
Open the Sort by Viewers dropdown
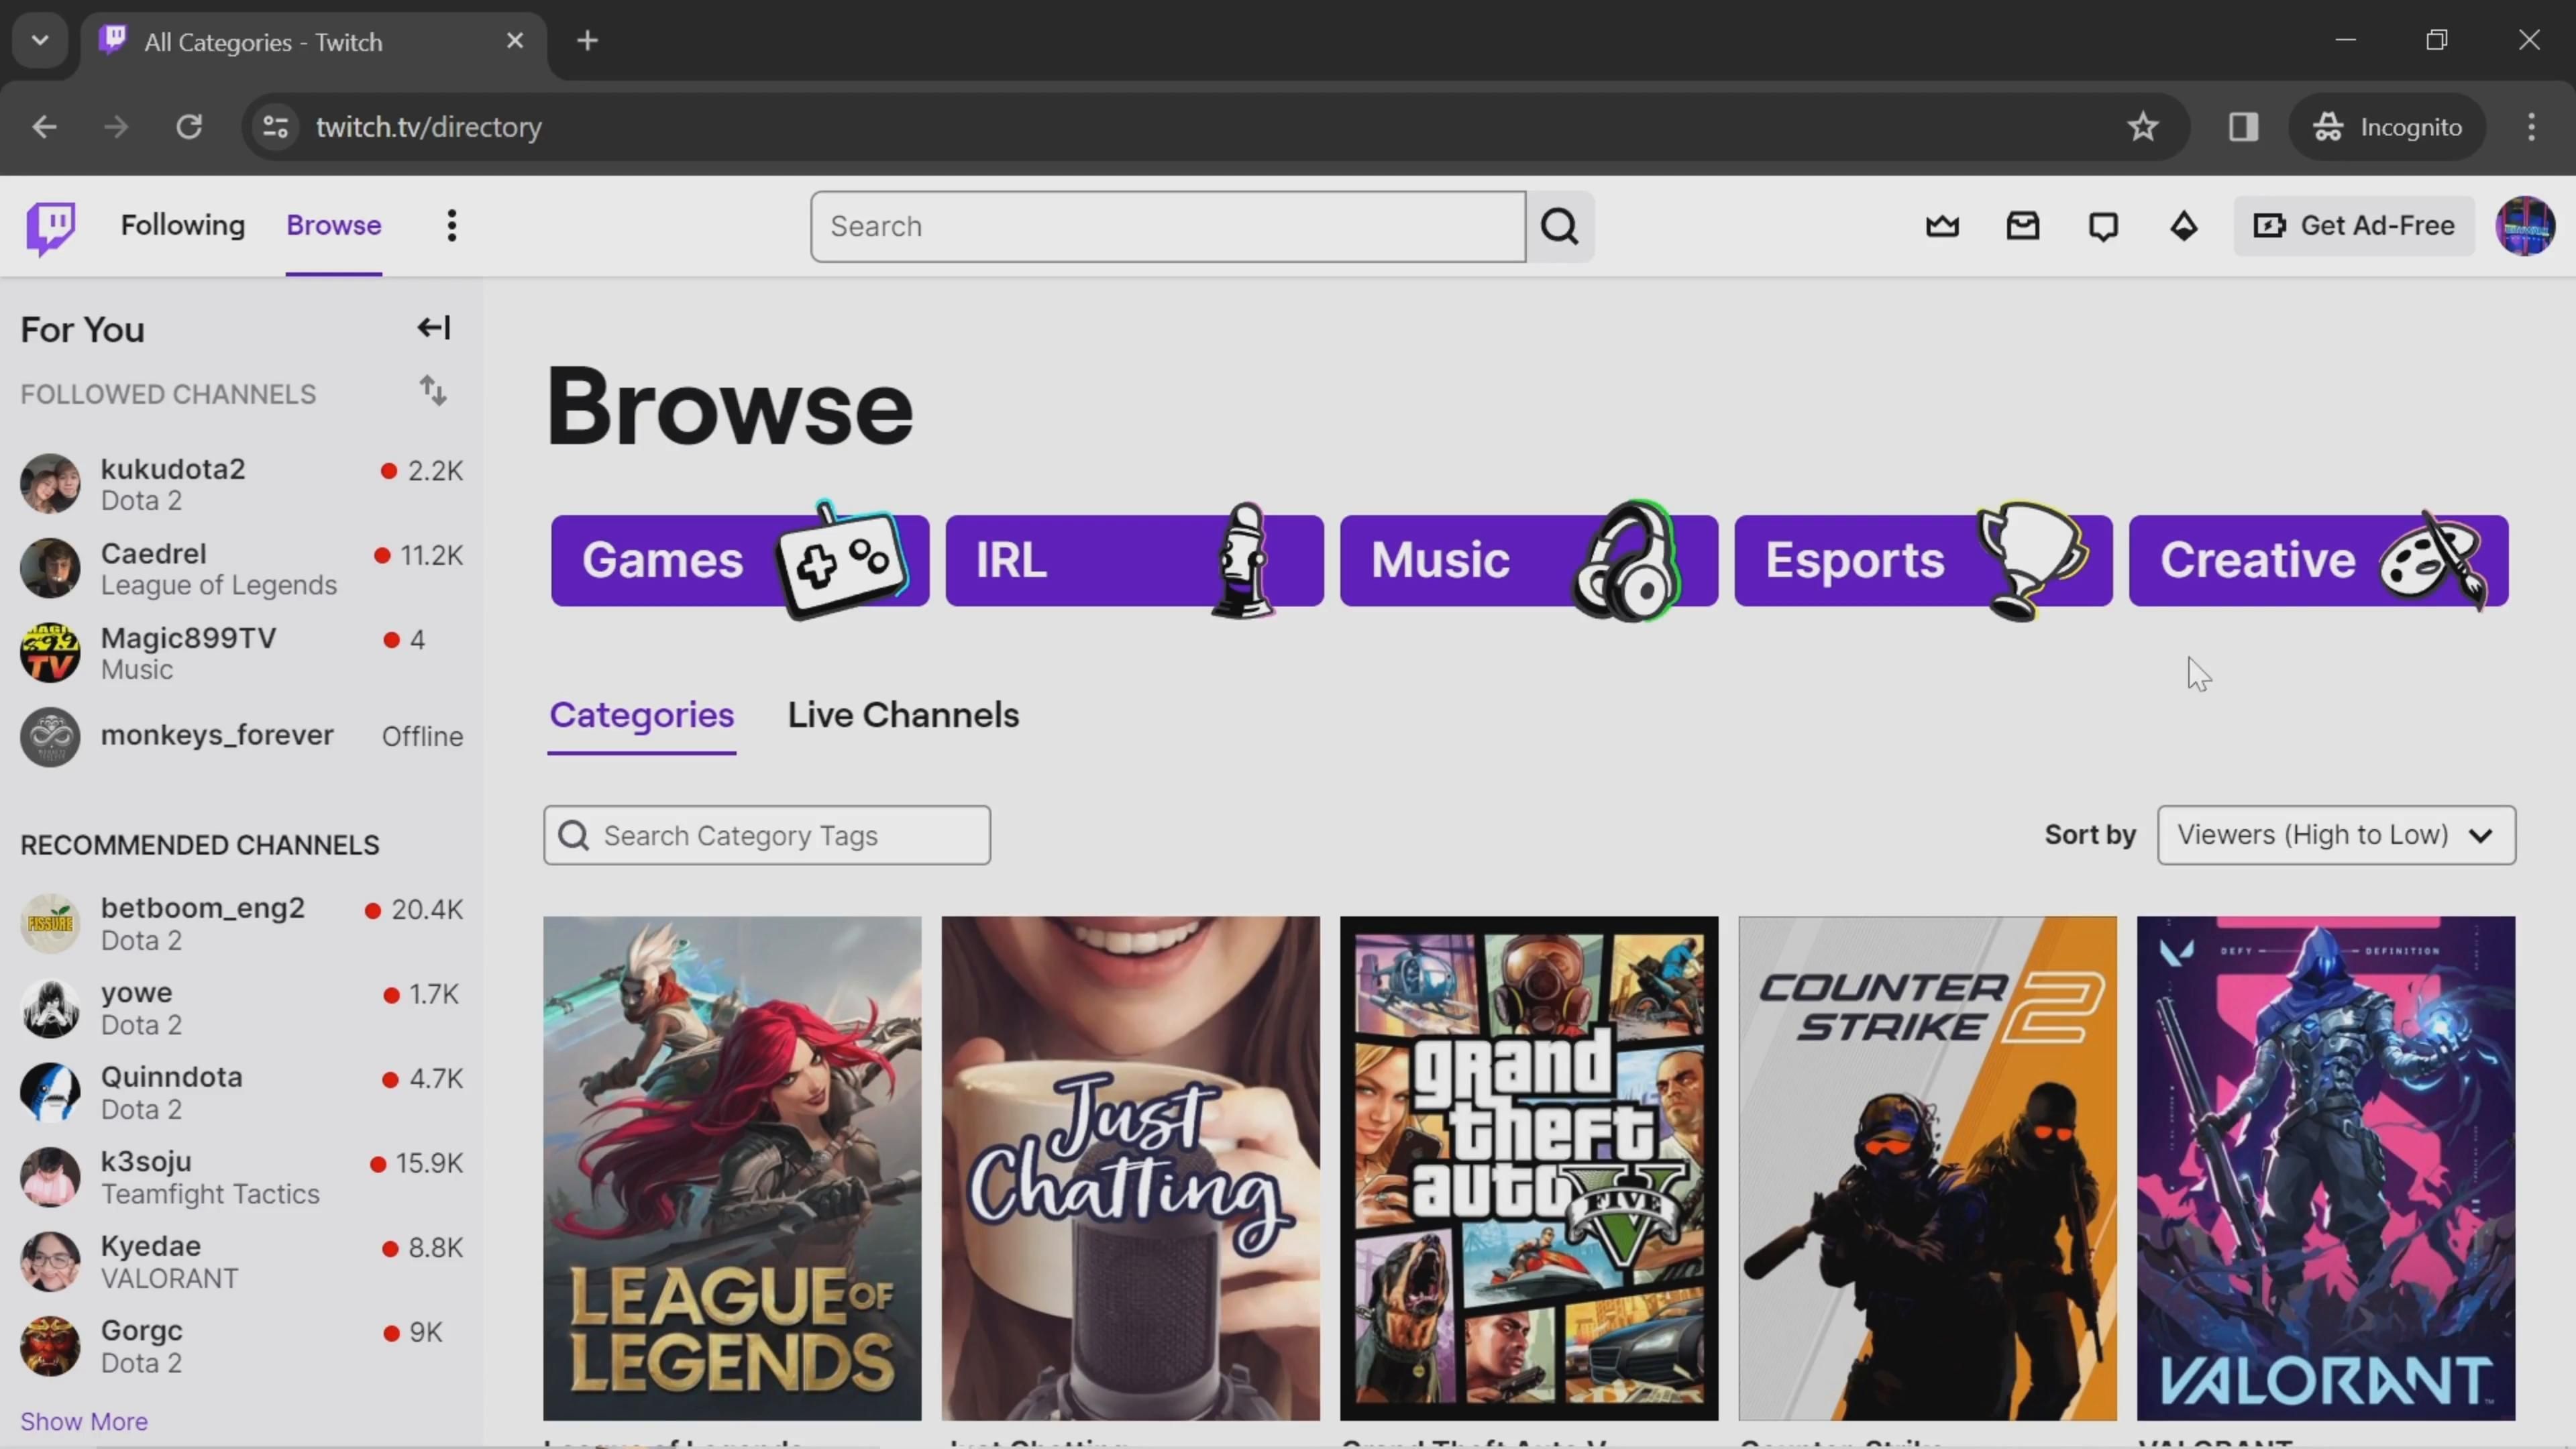2335,835
